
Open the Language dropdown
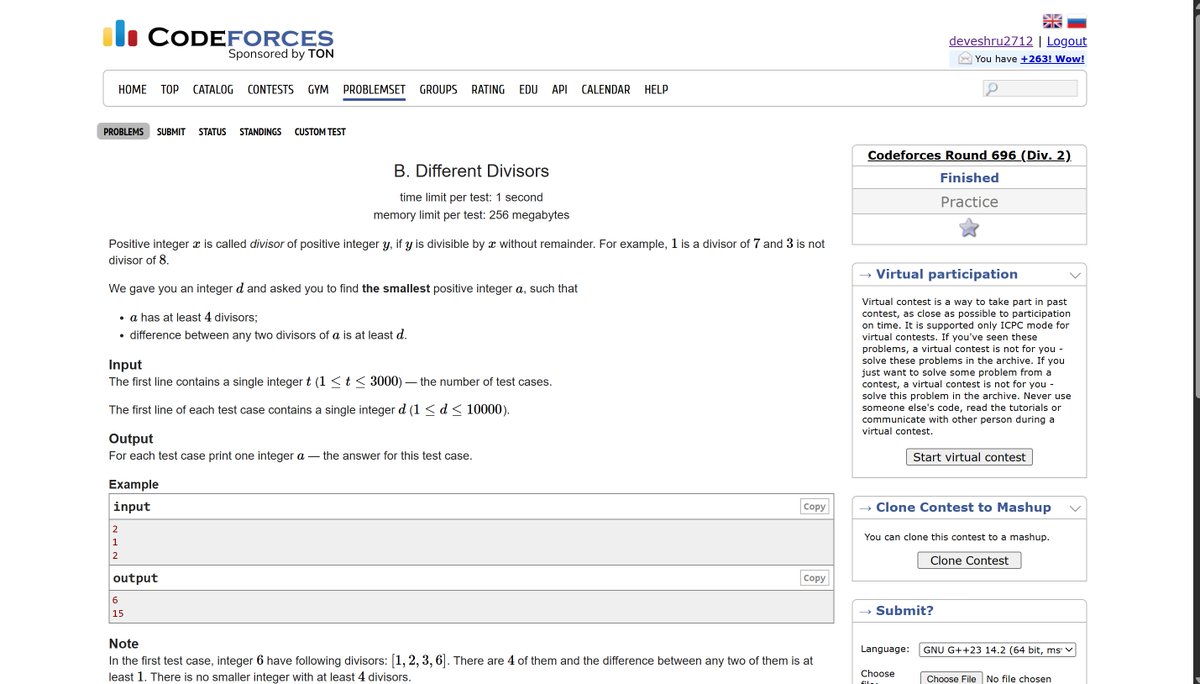click(997, 649)
